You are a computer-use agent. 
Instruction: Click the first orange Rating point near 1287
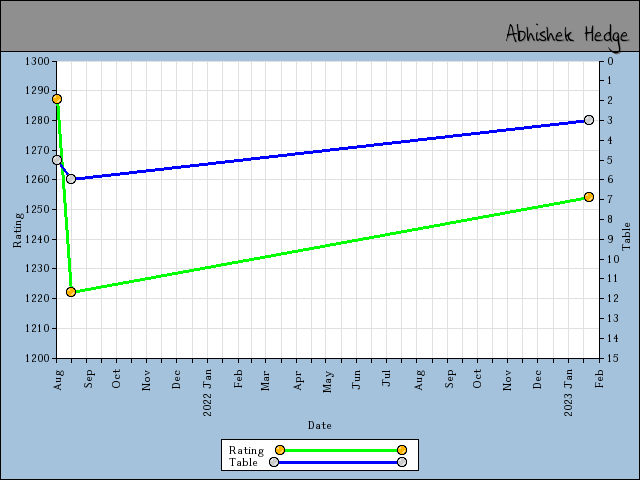[57, 99]
